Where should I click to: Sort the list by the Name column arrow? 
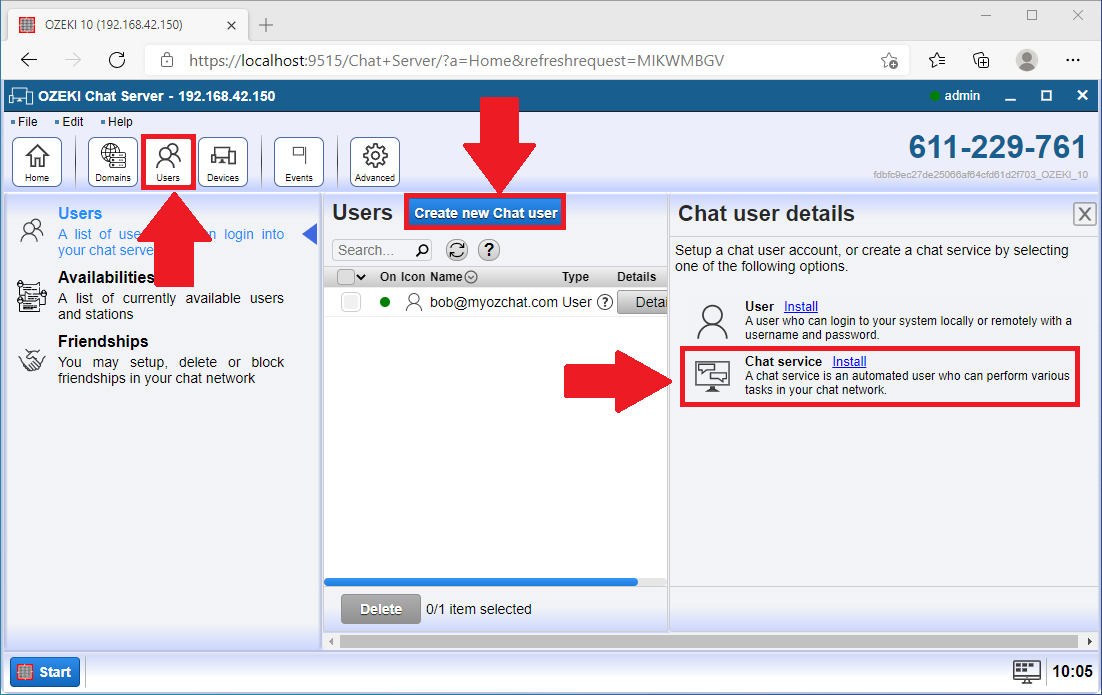click(x=471, y=276)
